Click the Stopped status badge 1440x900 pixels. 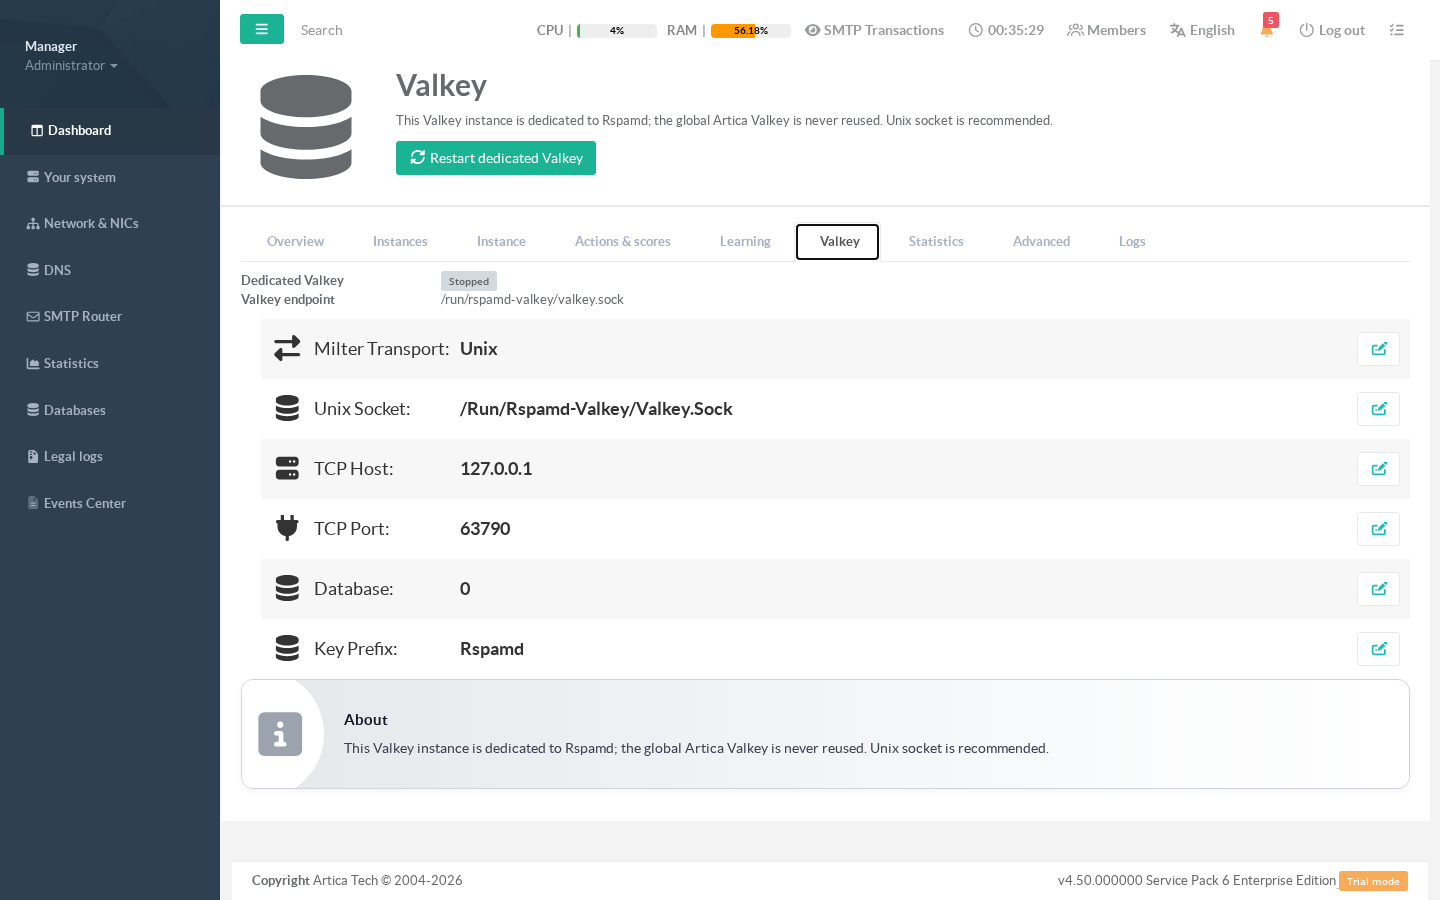click(x=469, y=281)
